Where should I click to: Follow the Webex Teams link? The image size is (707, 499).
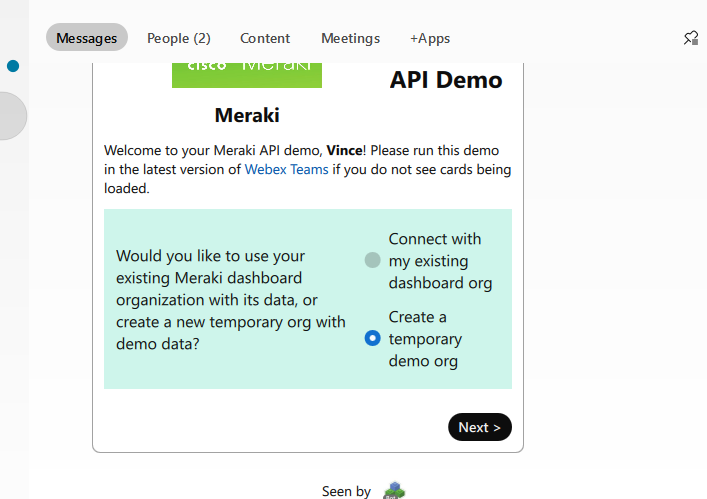click(x=287, y=169)
